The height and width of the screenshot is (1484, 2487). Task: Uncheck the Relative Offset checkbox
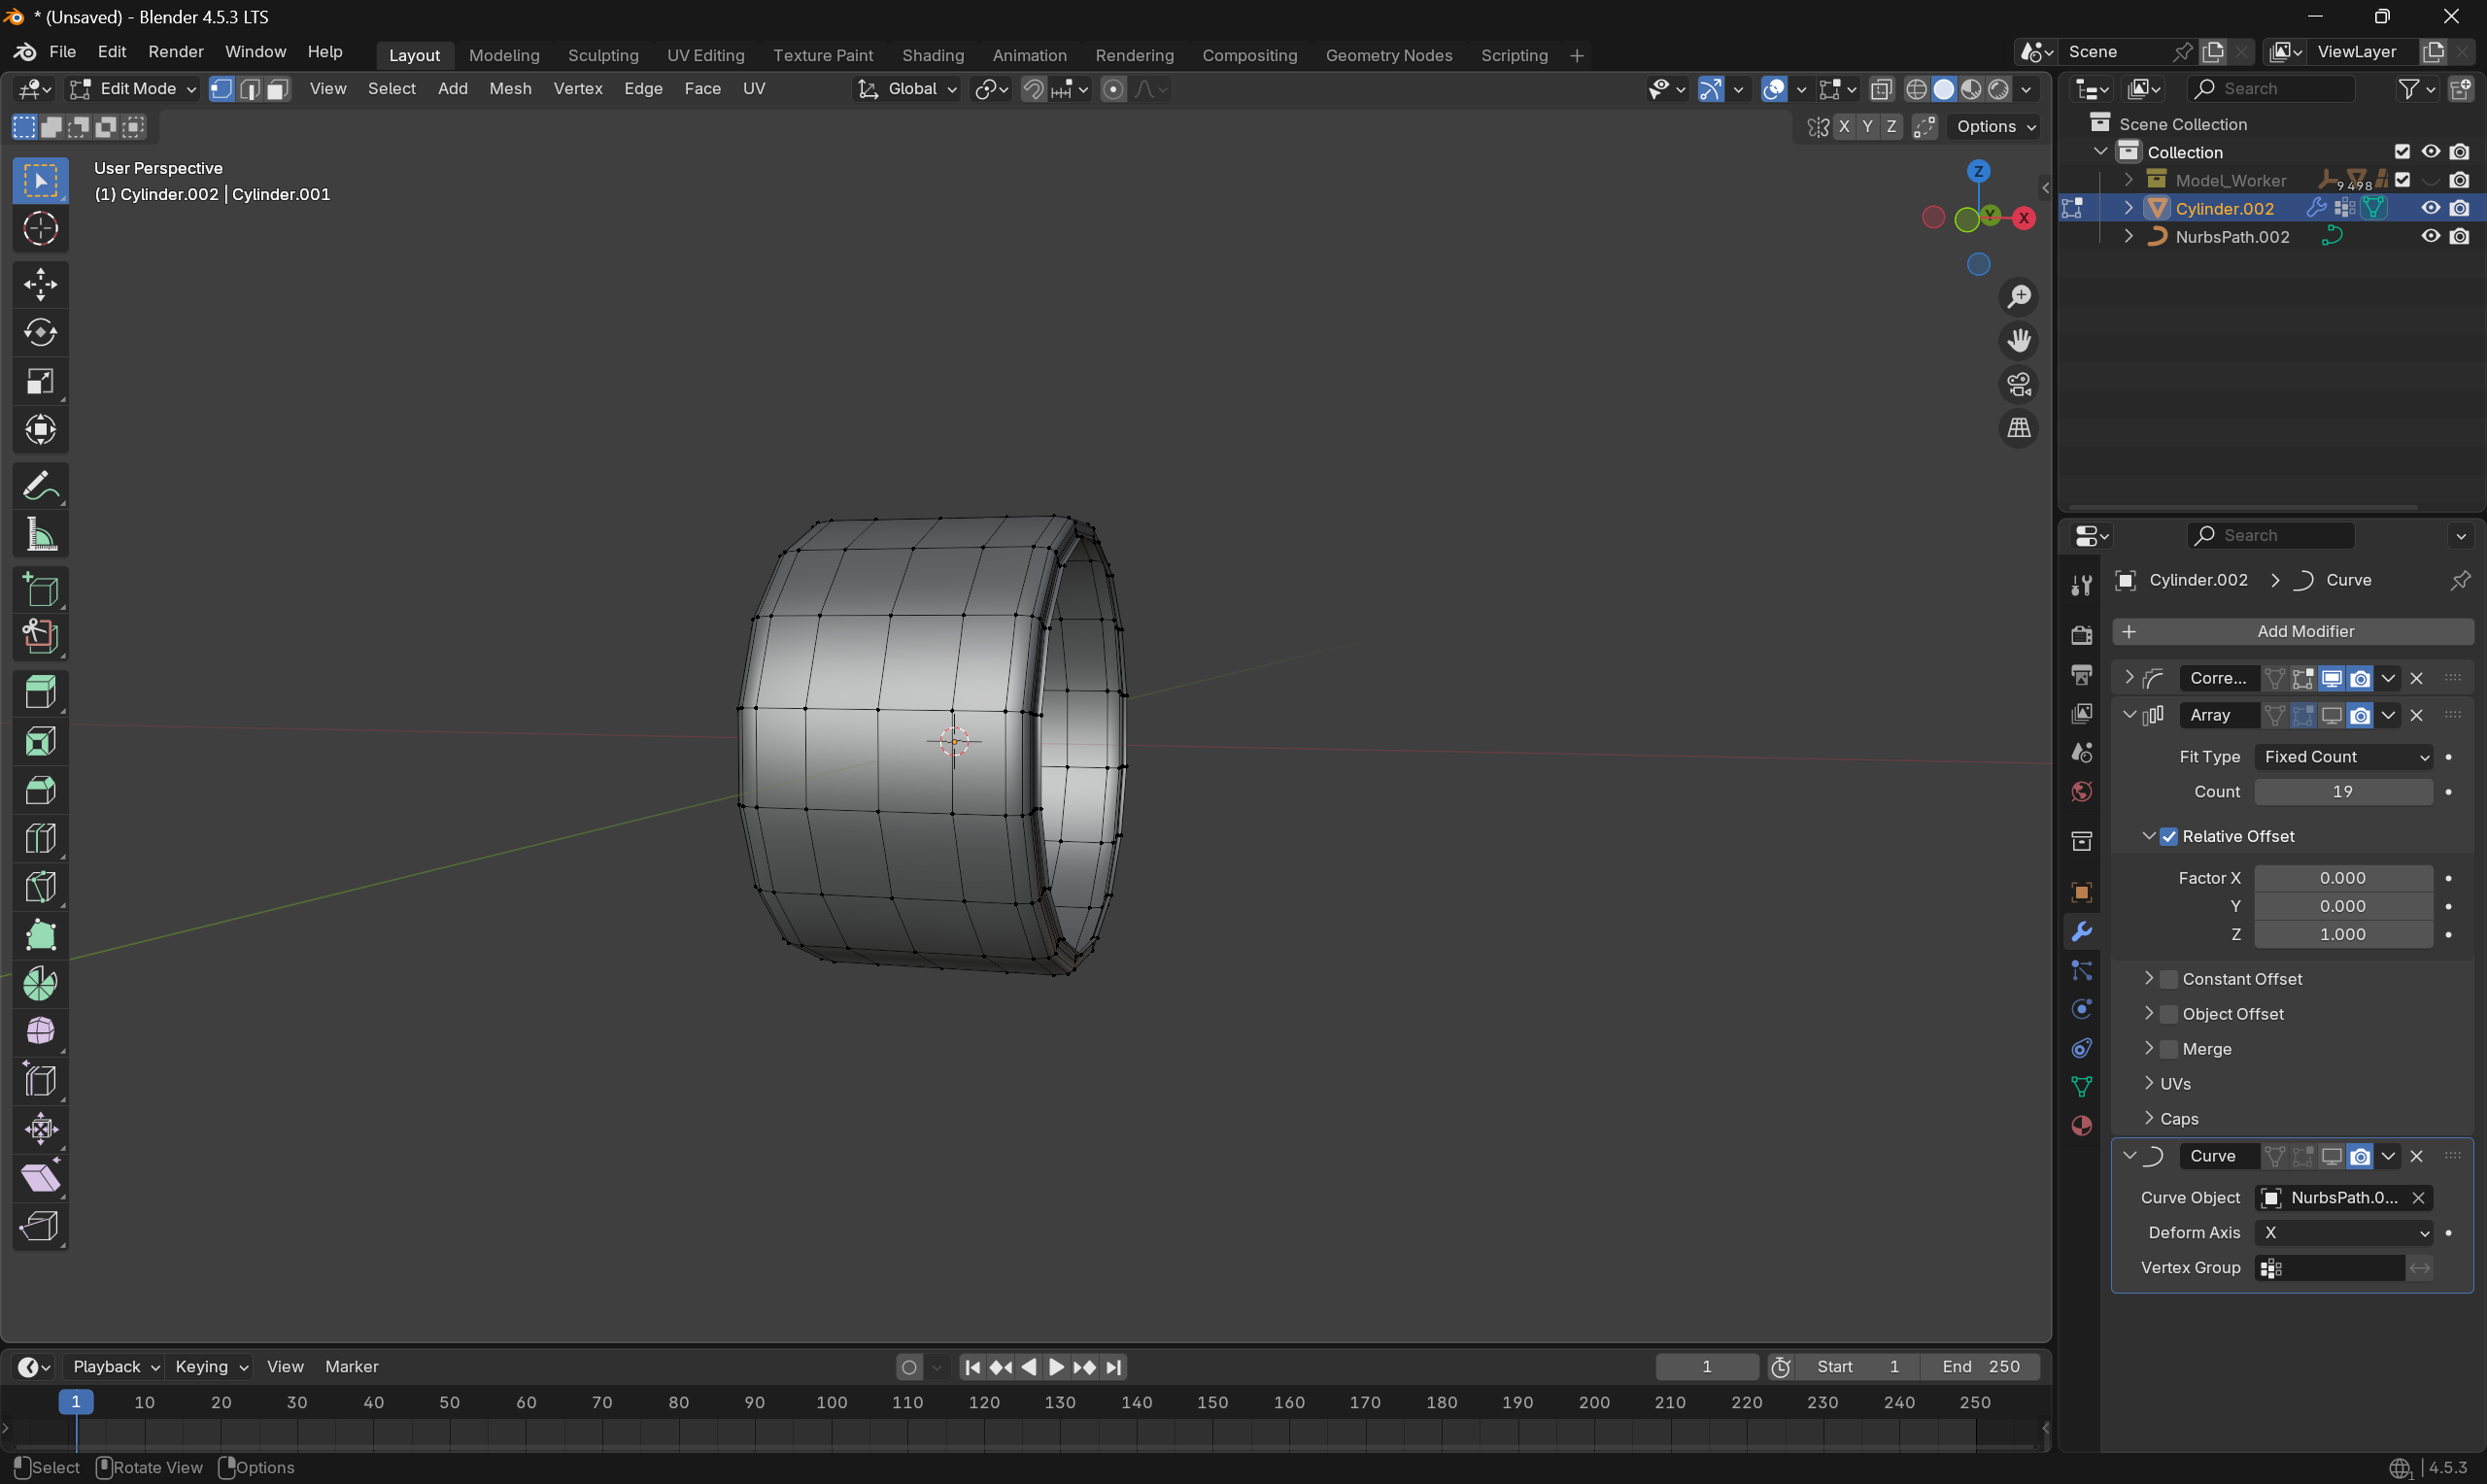click(2169, 836)
